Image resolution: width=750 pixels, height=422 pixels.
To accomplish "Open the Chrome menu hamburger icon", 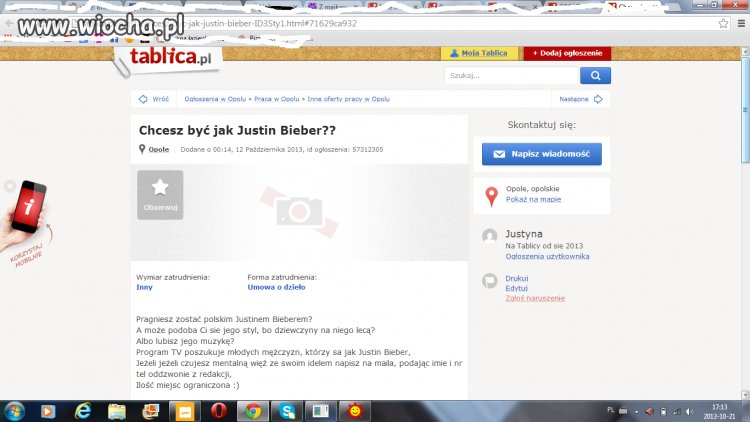I will click(741, 23).
